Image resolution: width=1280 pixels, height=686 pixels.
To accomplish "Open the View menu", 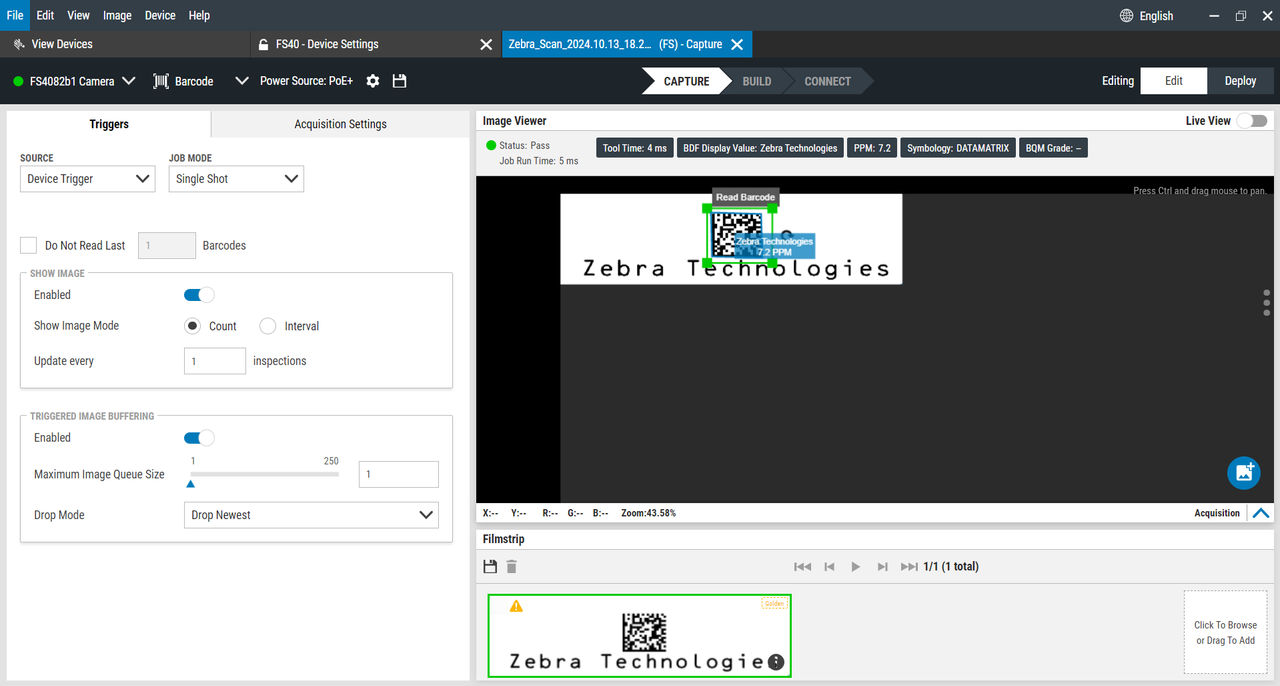I will (x=78, y=15).
